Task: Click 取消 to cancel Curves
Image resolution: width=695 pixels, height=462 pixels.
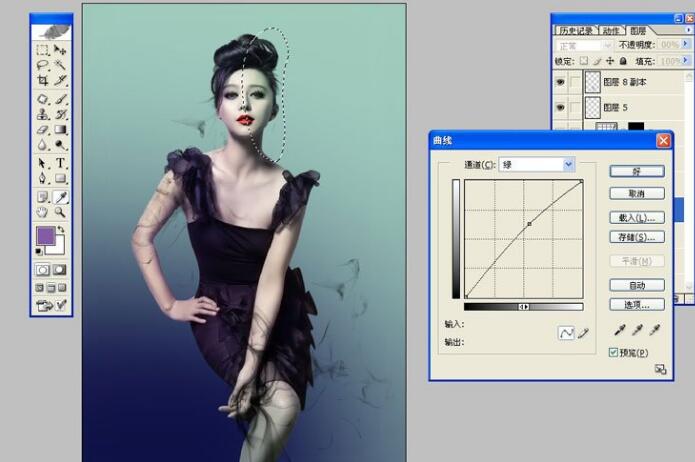Action: click(x=637, y=193)
